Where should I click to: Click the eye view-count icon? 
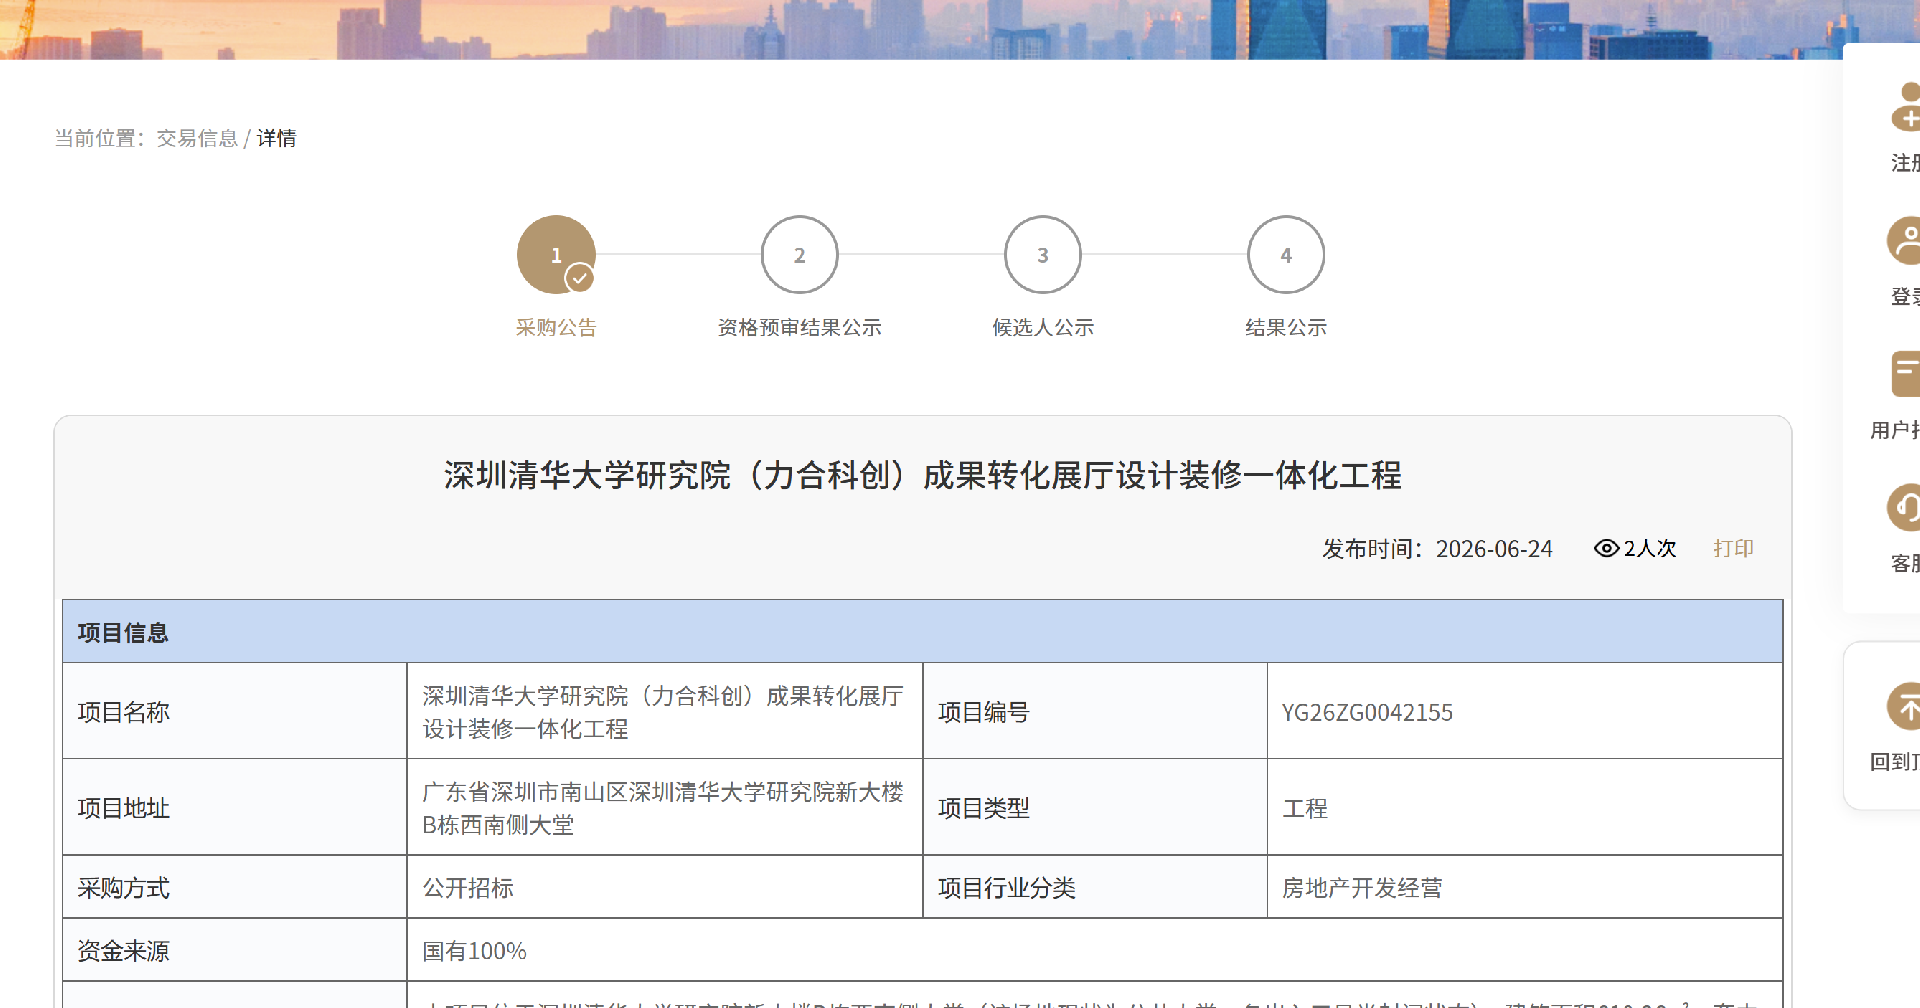[1606, 548]
